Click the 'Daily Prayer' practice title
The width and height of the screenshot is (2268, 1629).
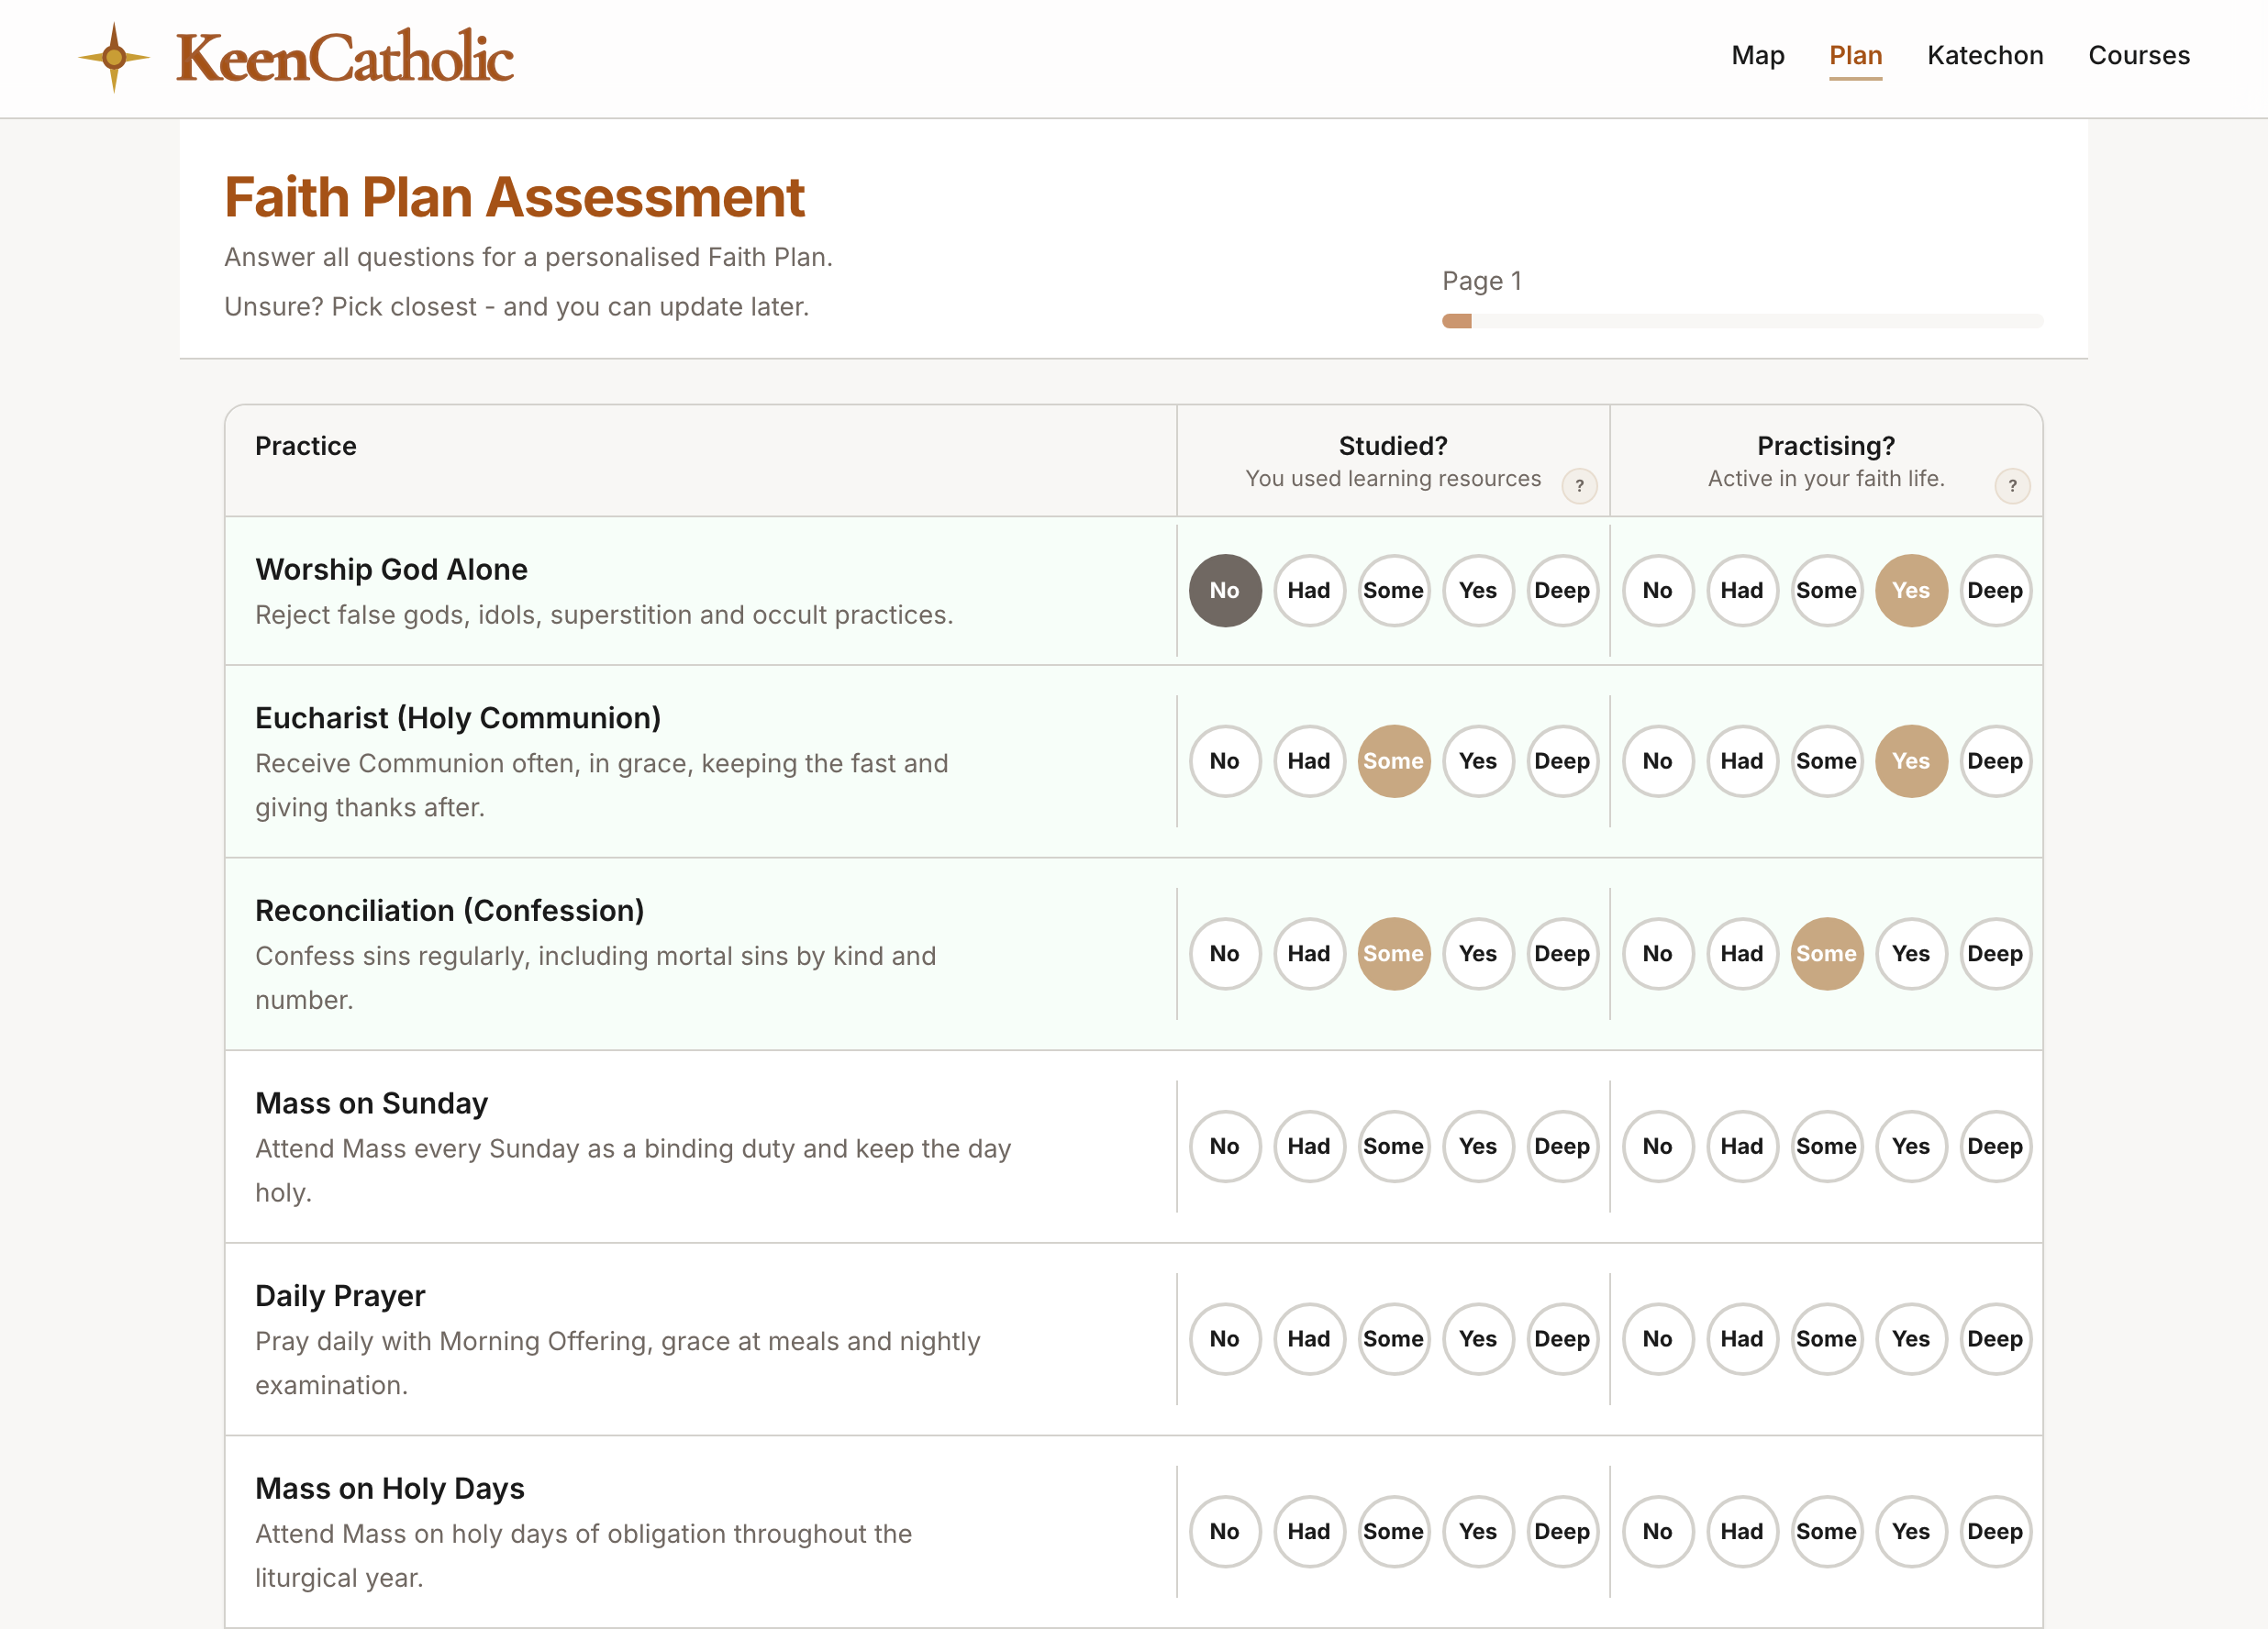point(340,1296)
